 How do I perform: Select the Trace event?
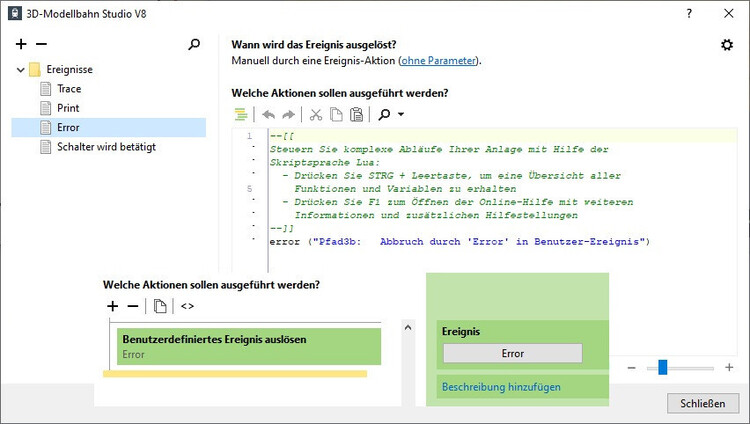[69, 89]
